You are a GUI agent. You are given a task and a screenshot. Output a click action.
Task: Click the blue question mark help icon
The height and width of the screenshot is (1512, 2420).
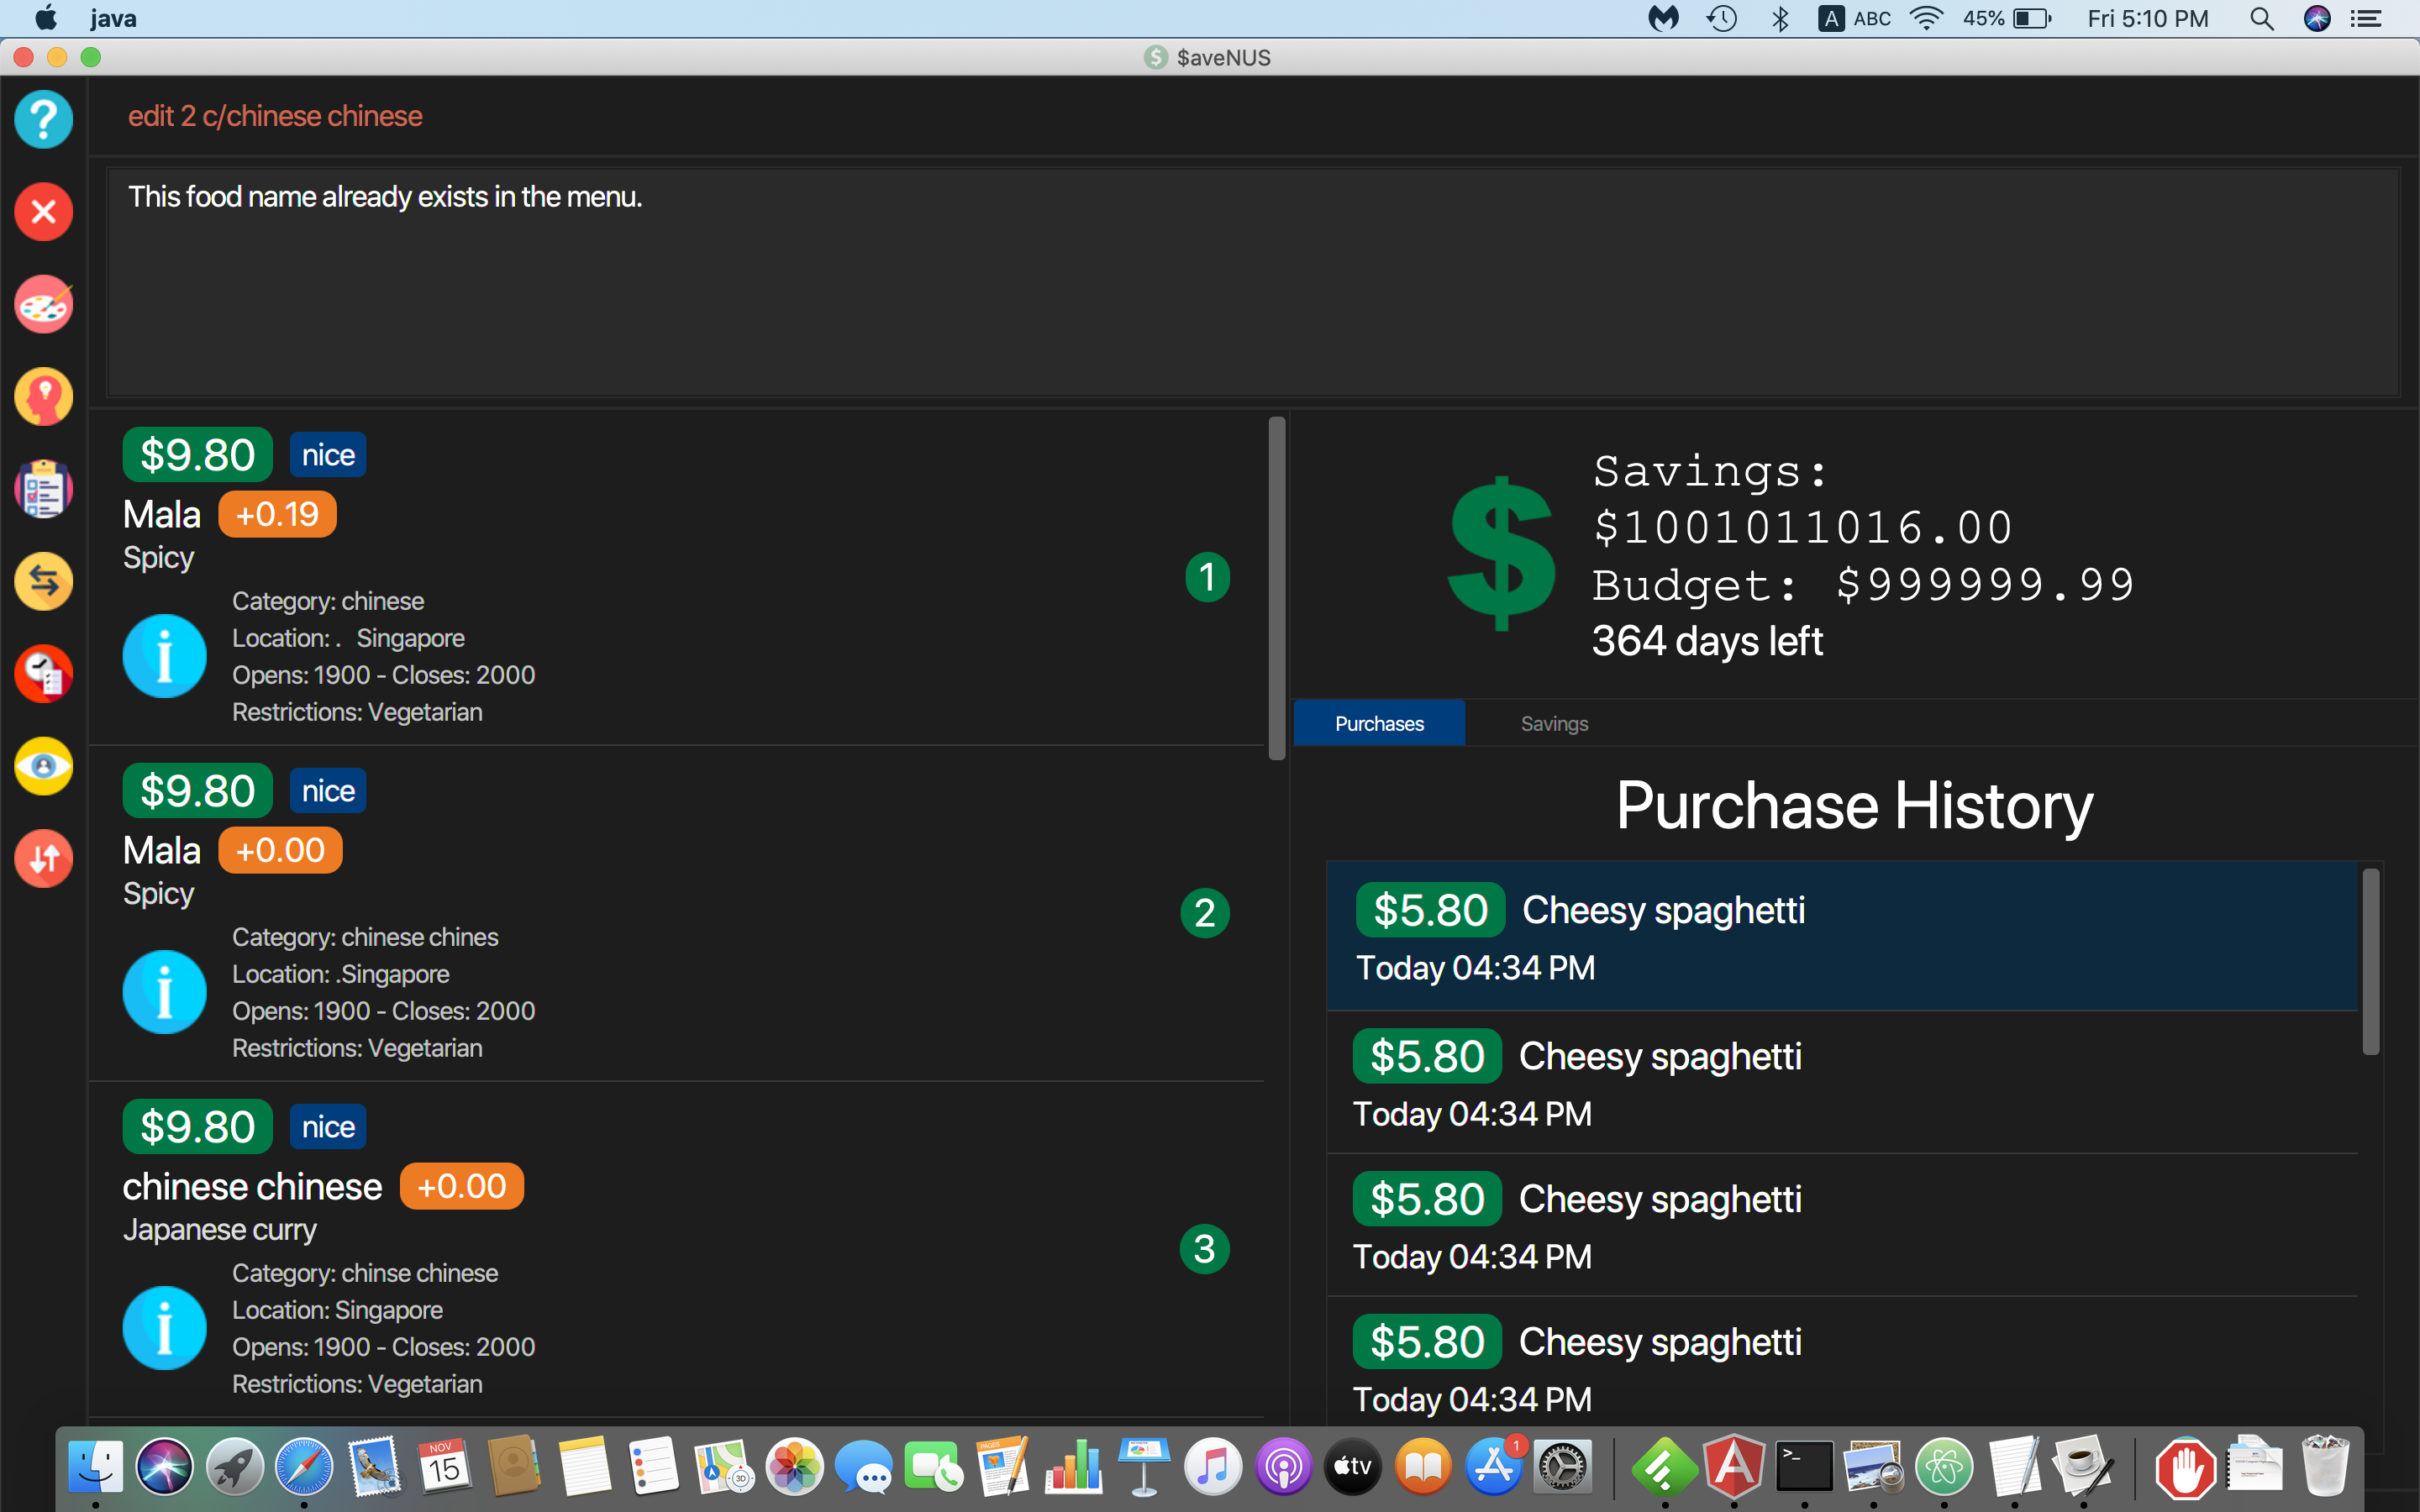tap(43, 119)
